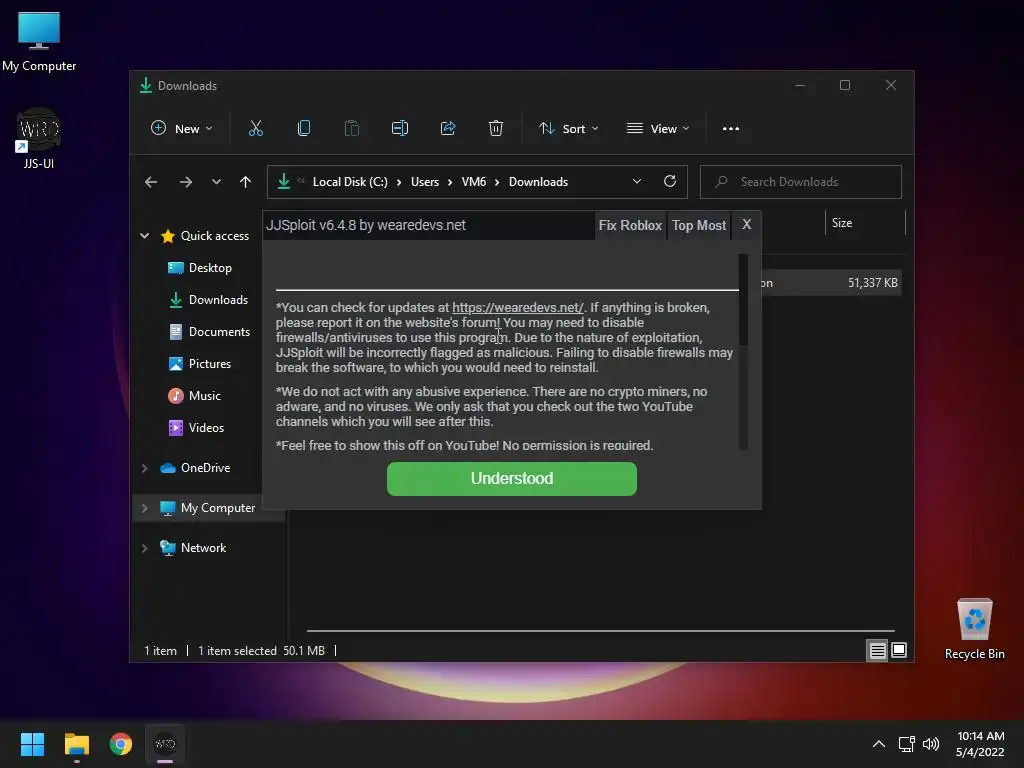1024x768 pixels.
Task: Refresh the Downloads folder view
Action: tap(669, 182)
